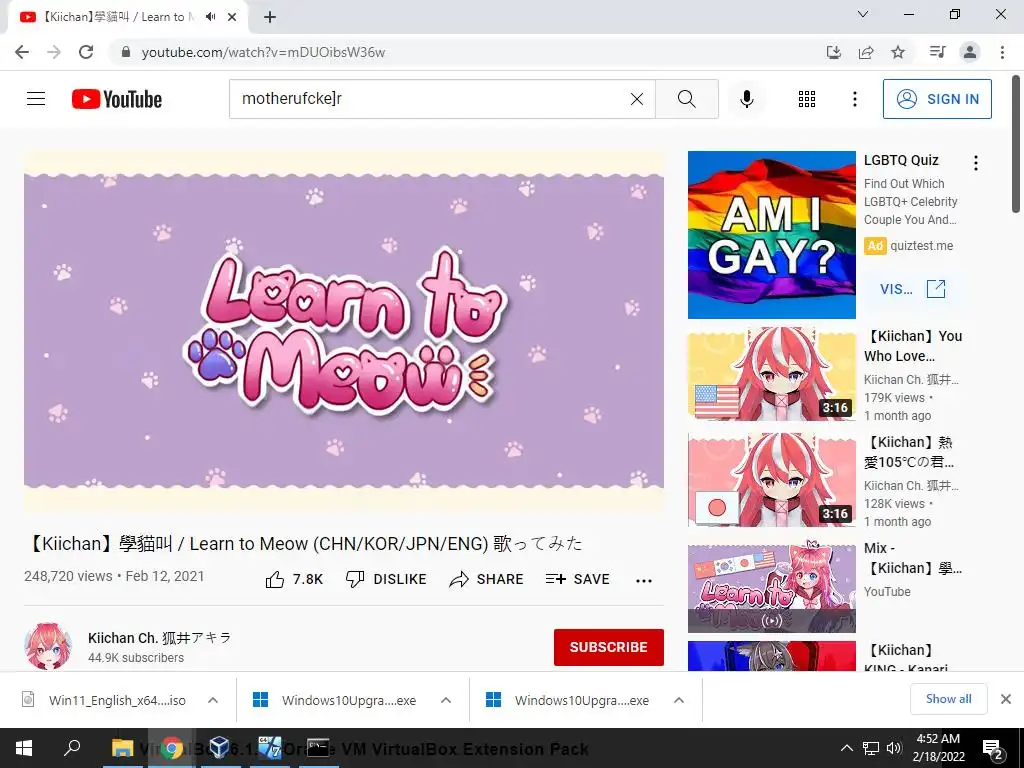Click the SIGN IN button
The image size is (1024, 768).
pyautogui.click(x=937, y=99)
